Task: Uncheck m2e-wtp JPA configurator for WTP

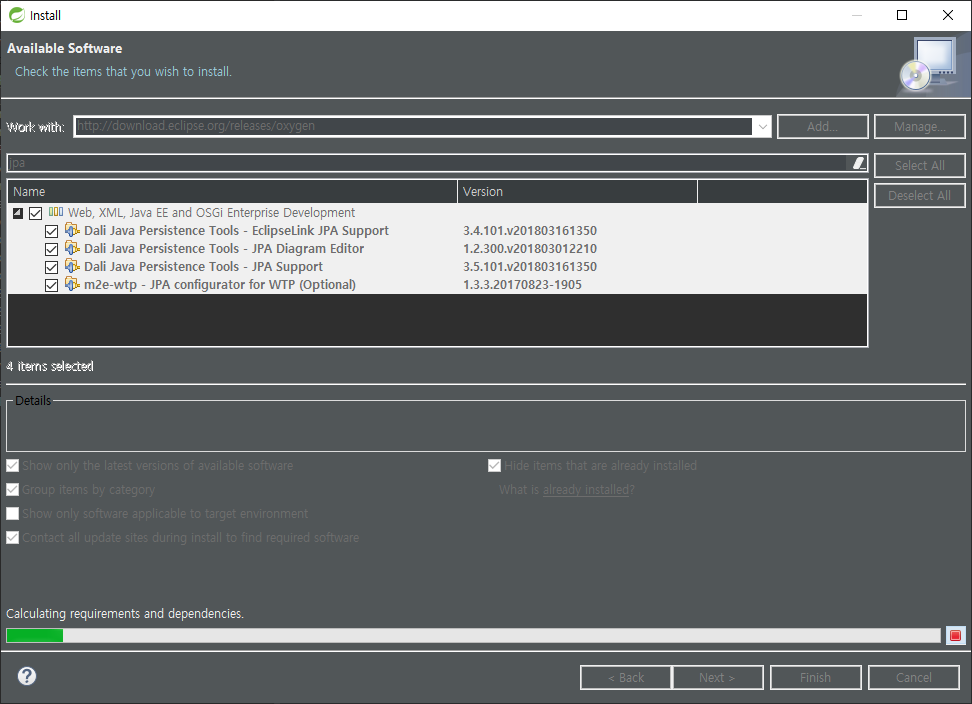Action: pyautogui.click(x=51, y=285)
